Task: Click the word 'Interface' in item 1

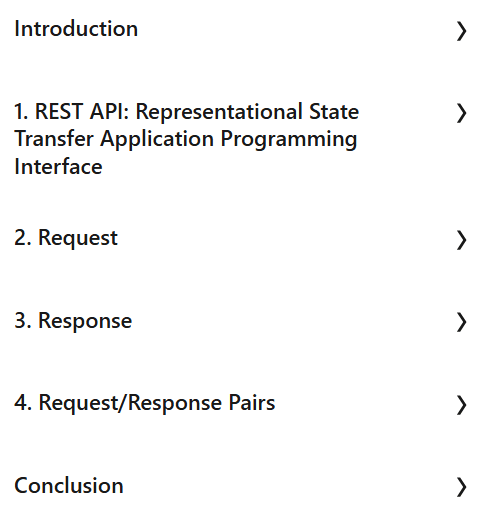Action: [58, 167]
